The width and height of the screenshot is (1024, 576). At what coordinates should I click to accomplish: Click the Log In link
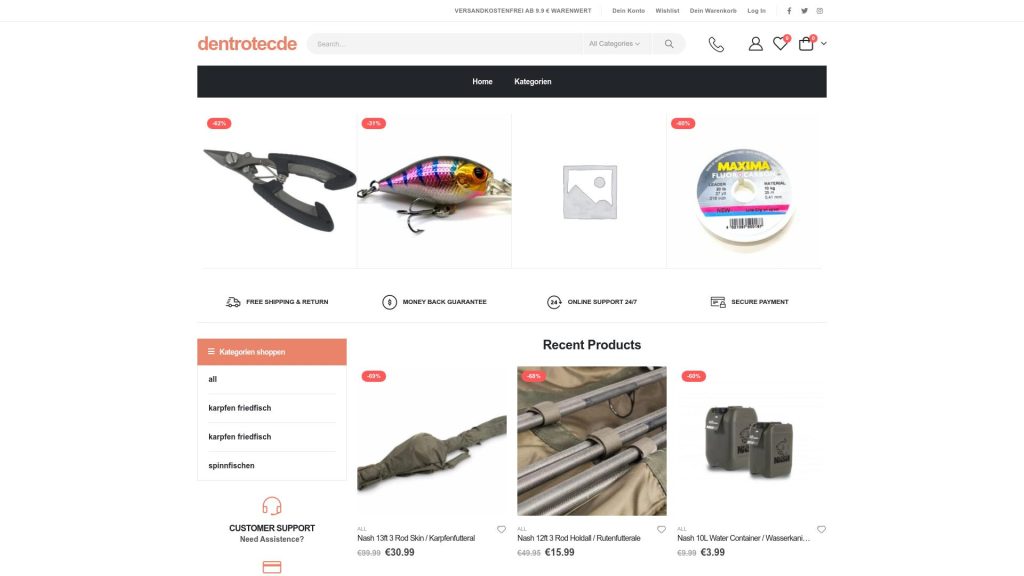pos(756,11)
